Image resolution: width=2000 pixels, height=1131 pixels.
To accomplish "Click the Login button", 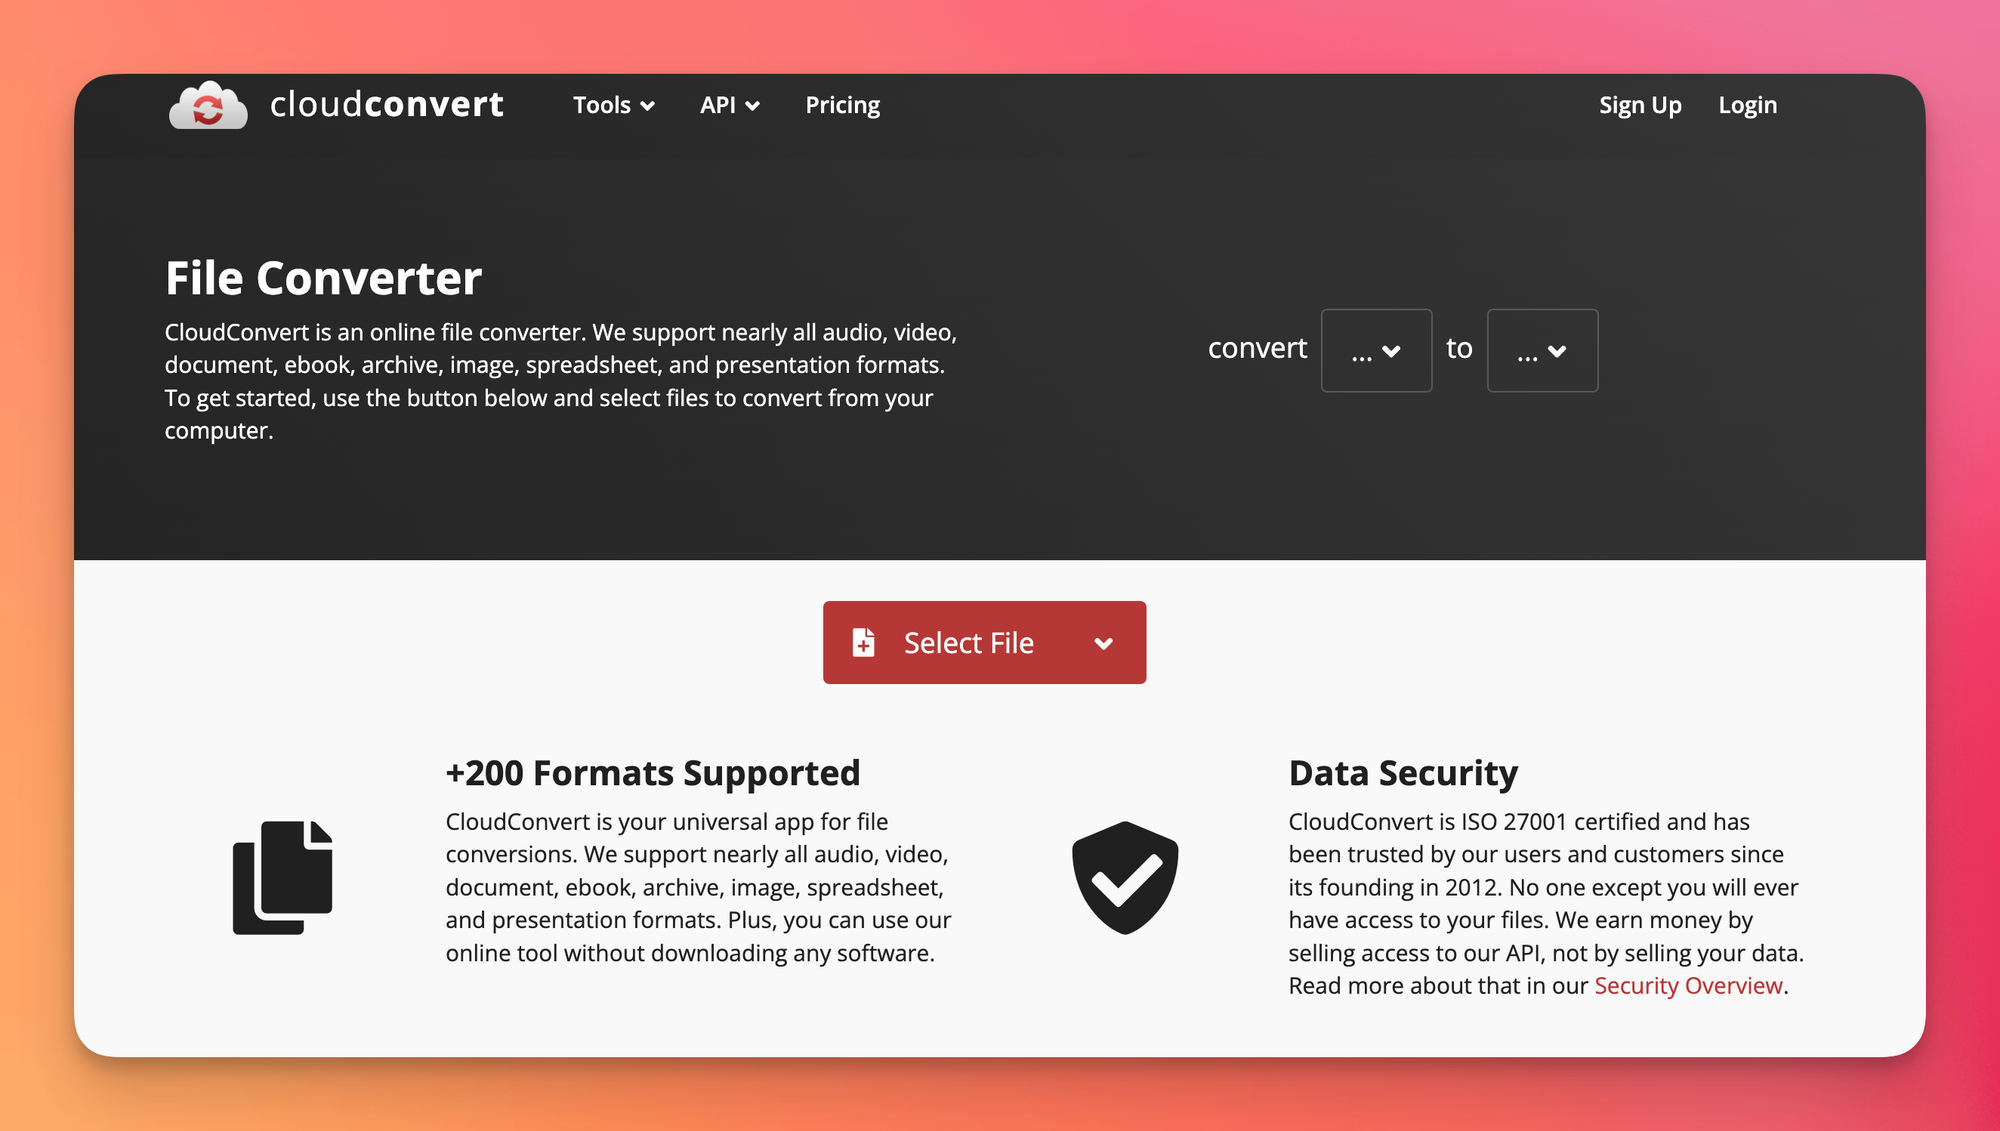I will click(x=1749, y=104).
